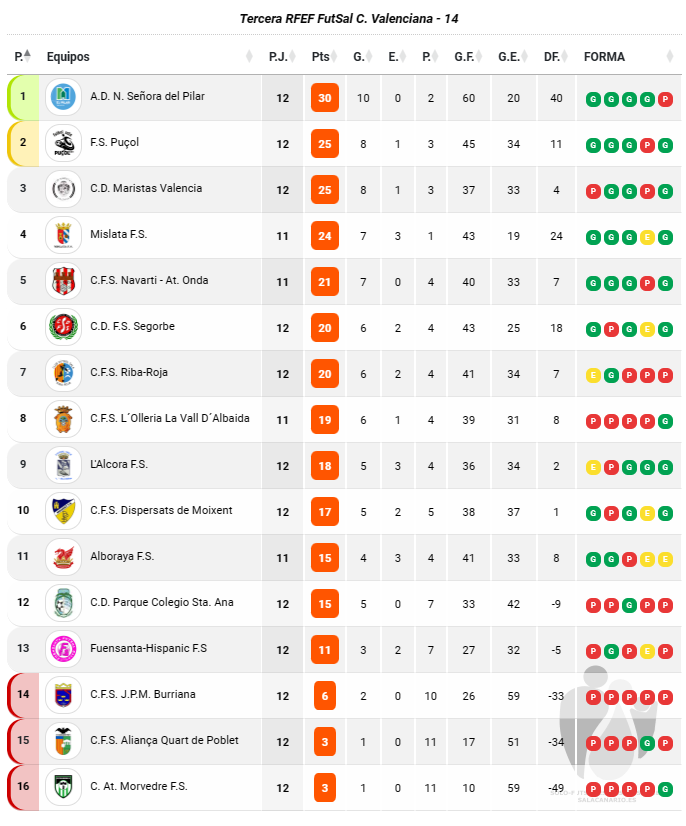Click the orange 30 points badge
The width and height of the screenshot is (686, 826).
tap(325, 97)
